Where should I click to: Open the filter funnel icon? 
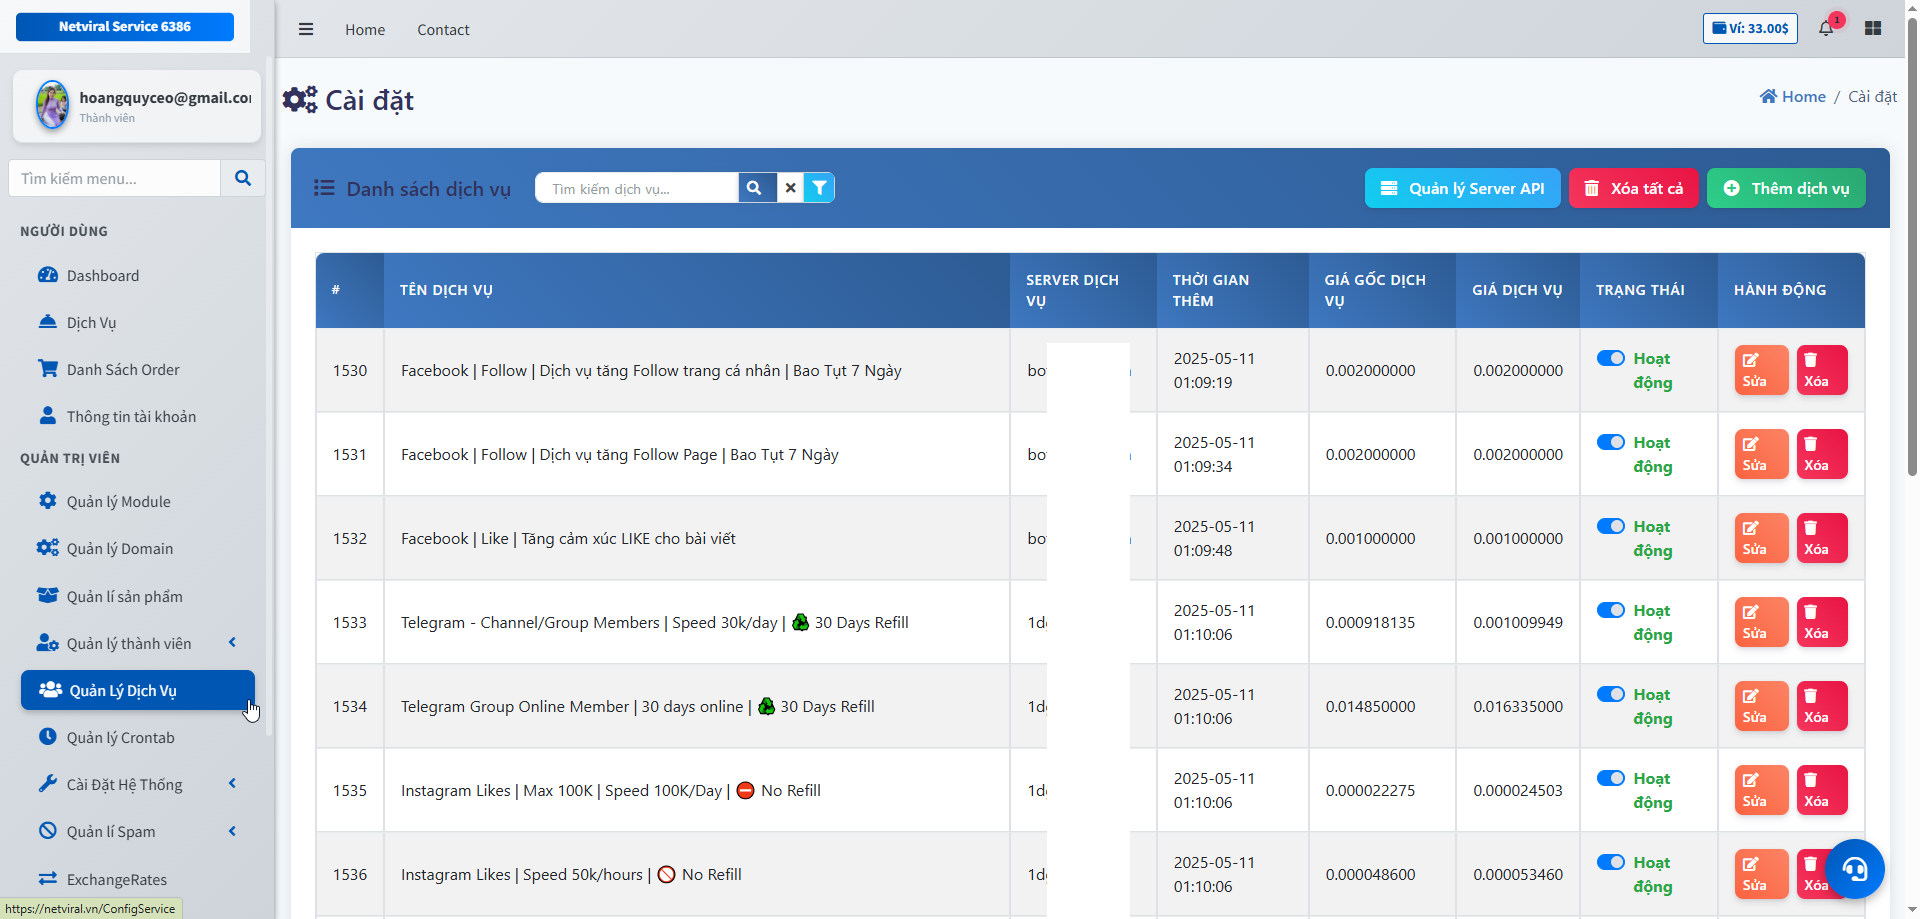tap(819, 188)
